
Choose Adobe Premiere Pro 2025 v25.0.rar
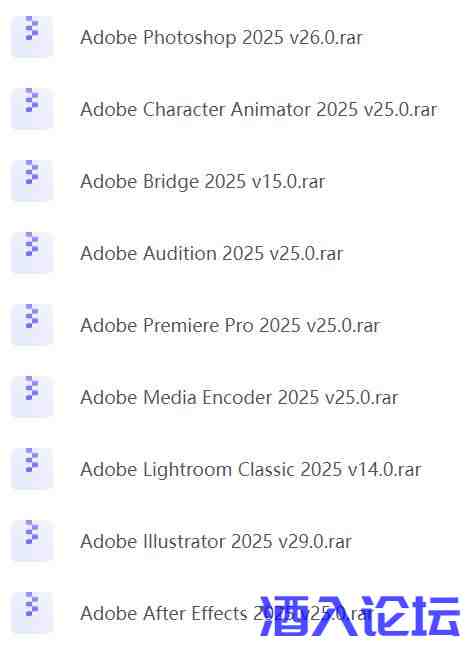230,326
